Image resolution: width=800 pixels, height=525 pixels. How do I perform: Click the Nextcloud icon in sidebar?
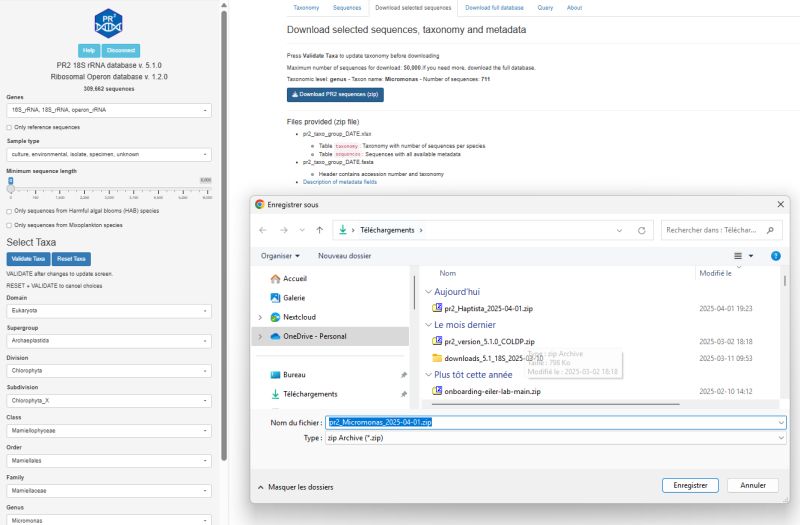[276, 317]
